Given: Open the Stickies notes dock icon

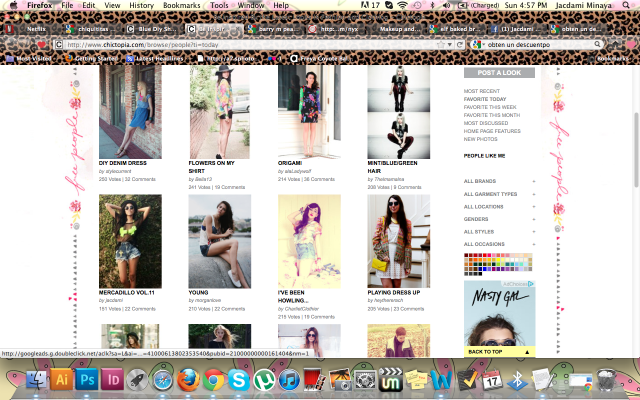Looking at the screenshot, I should [x=416, y=380].
